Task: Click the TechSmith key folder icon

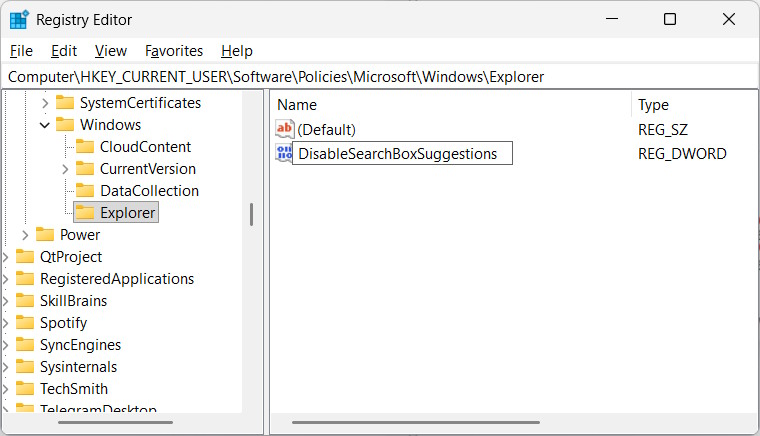Action: point(25,389)
